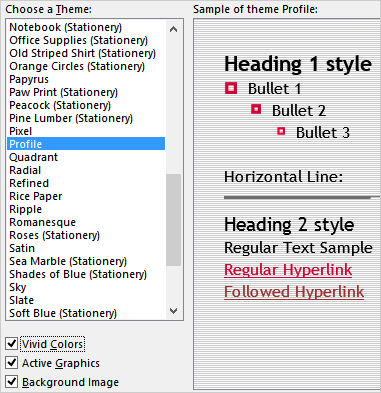Click the Heading 1 style sample text
The image size is (381, 393).
click(298, 64)
